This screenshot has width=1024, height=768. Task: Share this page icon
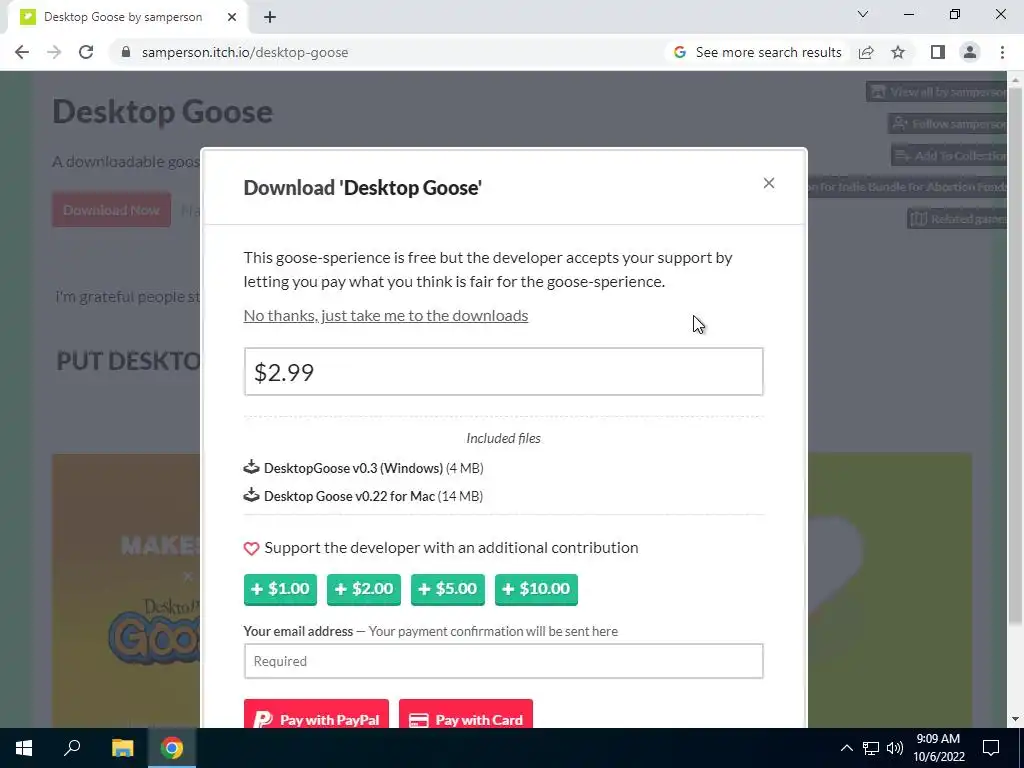[866, 52]
